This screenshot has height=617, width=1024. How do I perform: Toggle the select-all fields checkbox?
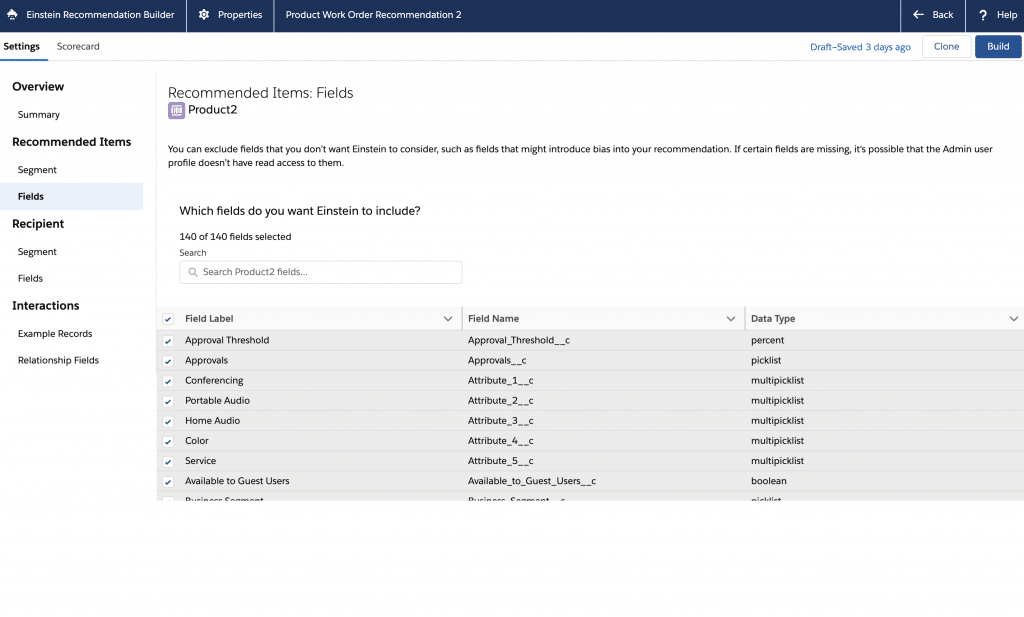(x=168, y=319)
